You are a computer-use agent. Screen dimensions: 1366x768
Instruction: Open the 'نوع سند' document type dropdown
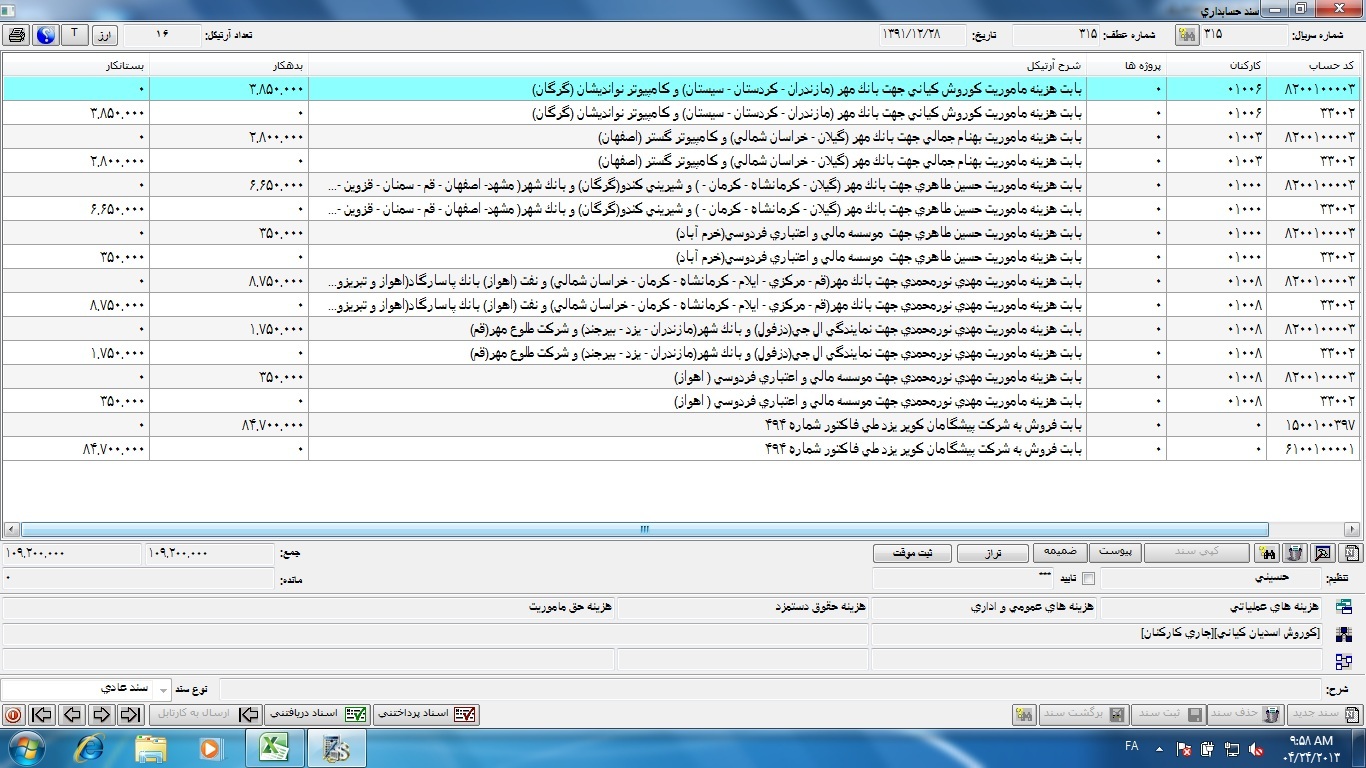click(164, 689)
